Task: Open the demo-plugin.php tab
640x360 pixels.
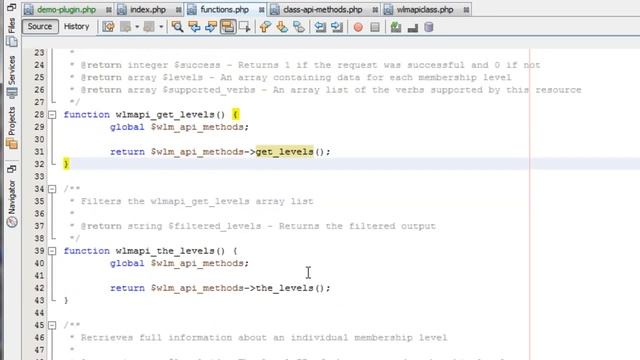Action: (x=66, y=9)
